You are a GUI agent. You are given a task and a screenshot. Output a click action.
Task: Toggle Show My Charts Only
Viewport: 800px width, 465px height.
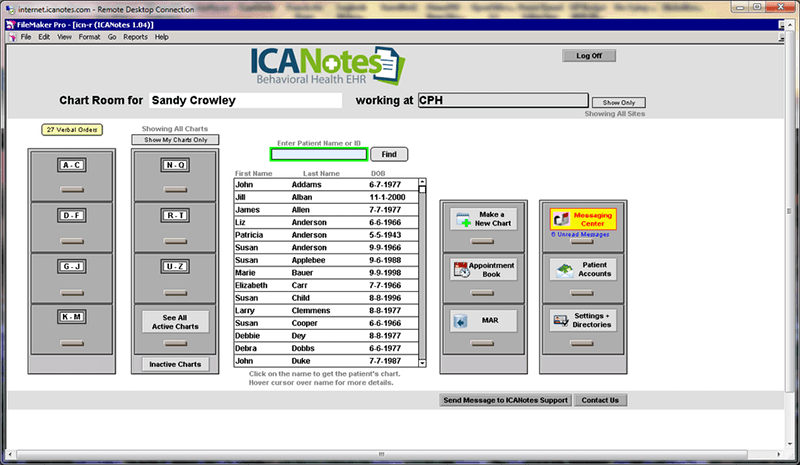click(x=175, y=139)
